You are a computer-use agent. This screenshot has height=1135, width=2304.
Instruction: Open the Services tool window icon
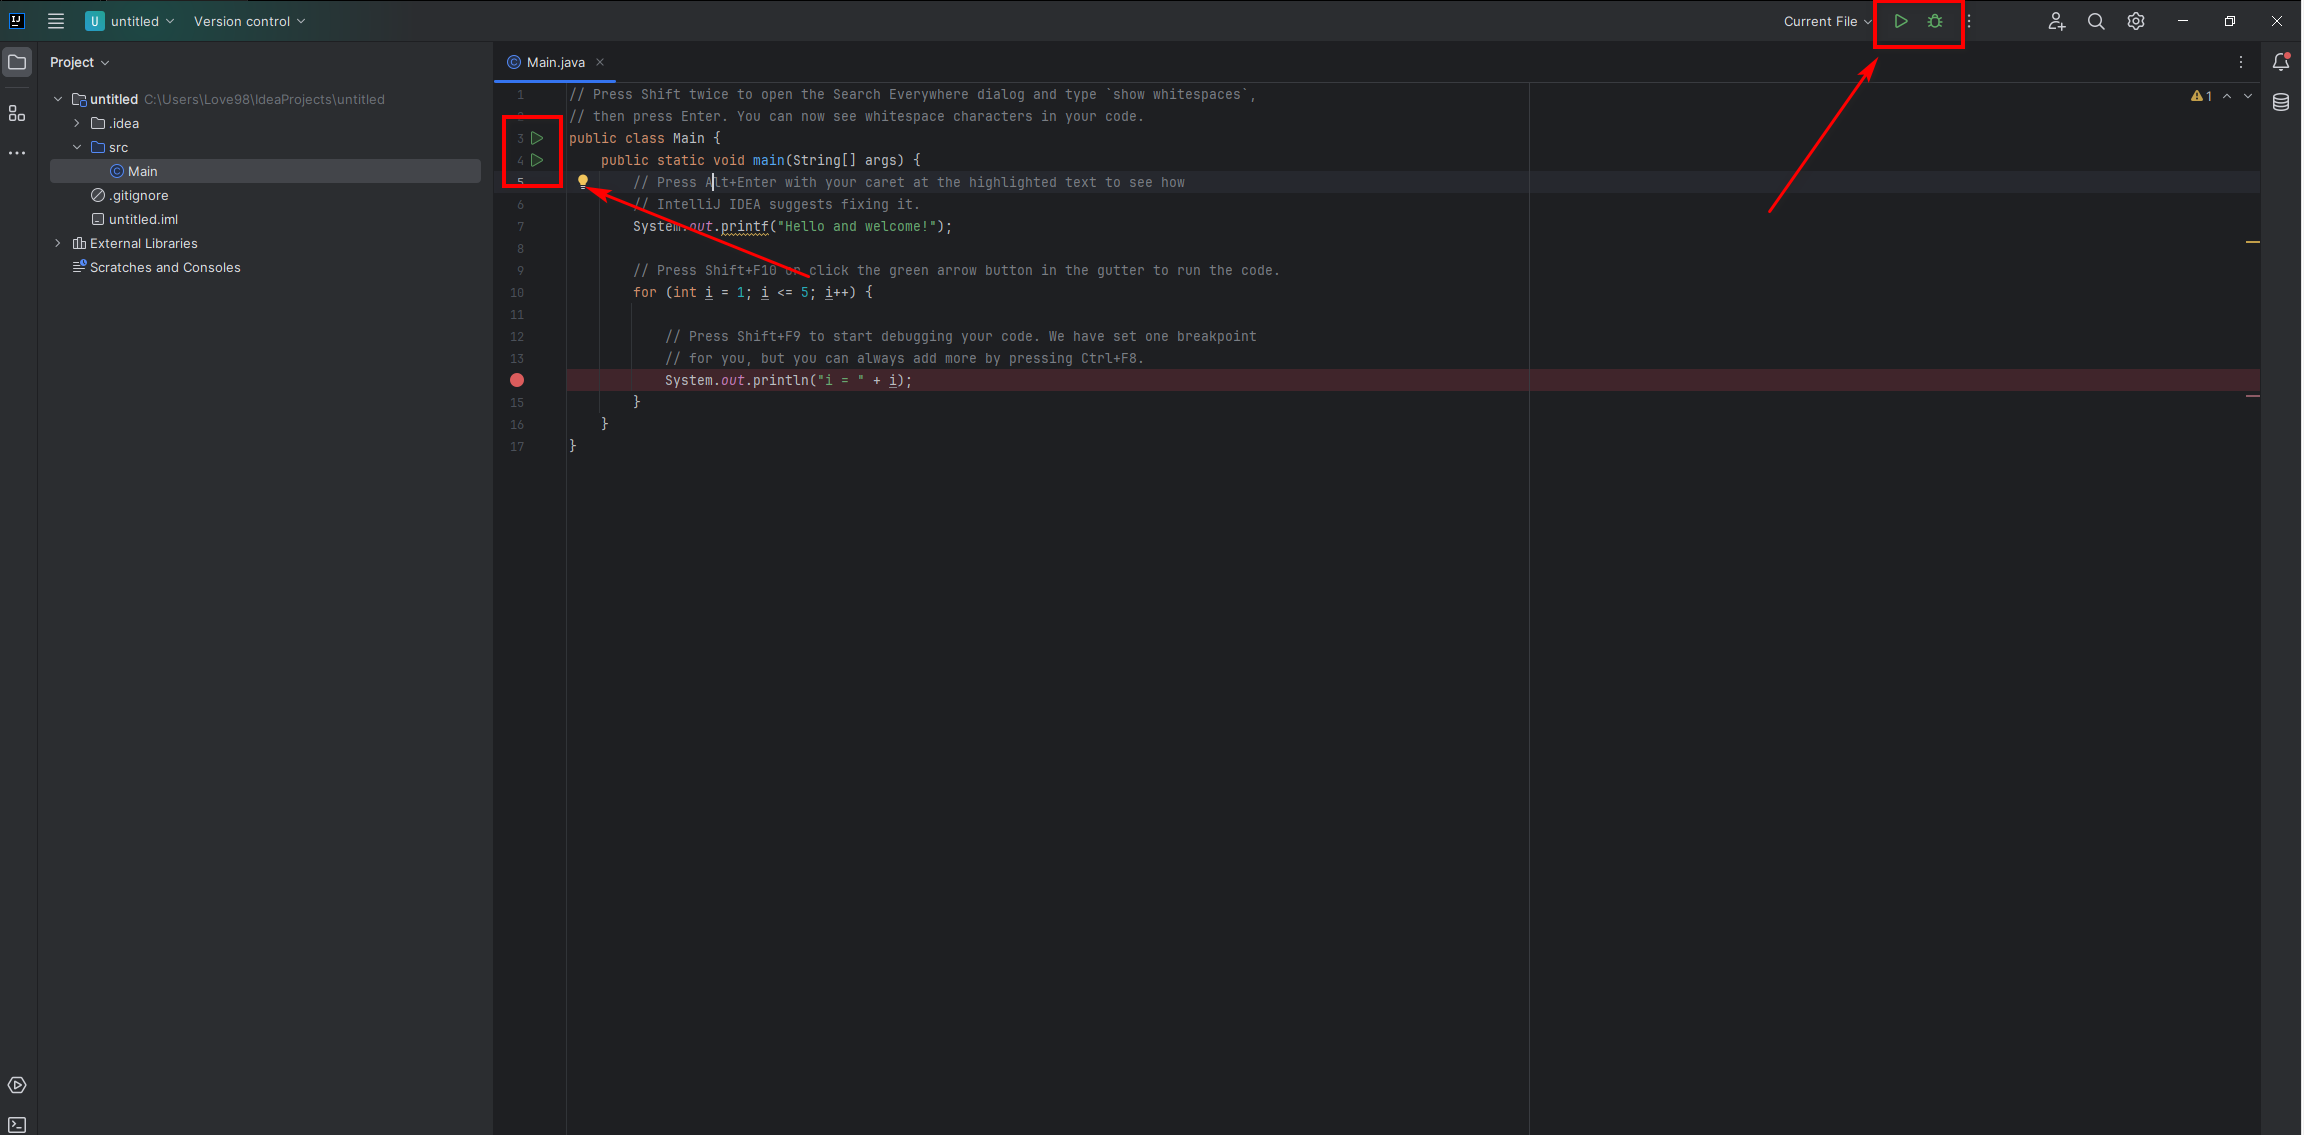pos(17,1085)
